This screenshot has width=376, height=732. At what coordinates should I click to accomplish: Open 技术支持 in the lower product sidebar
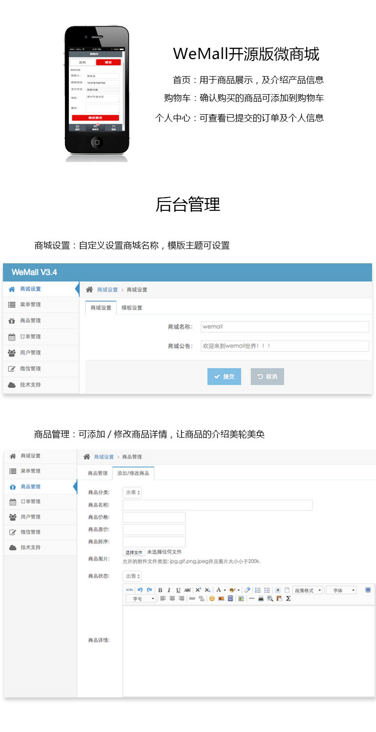pos(40,547)
